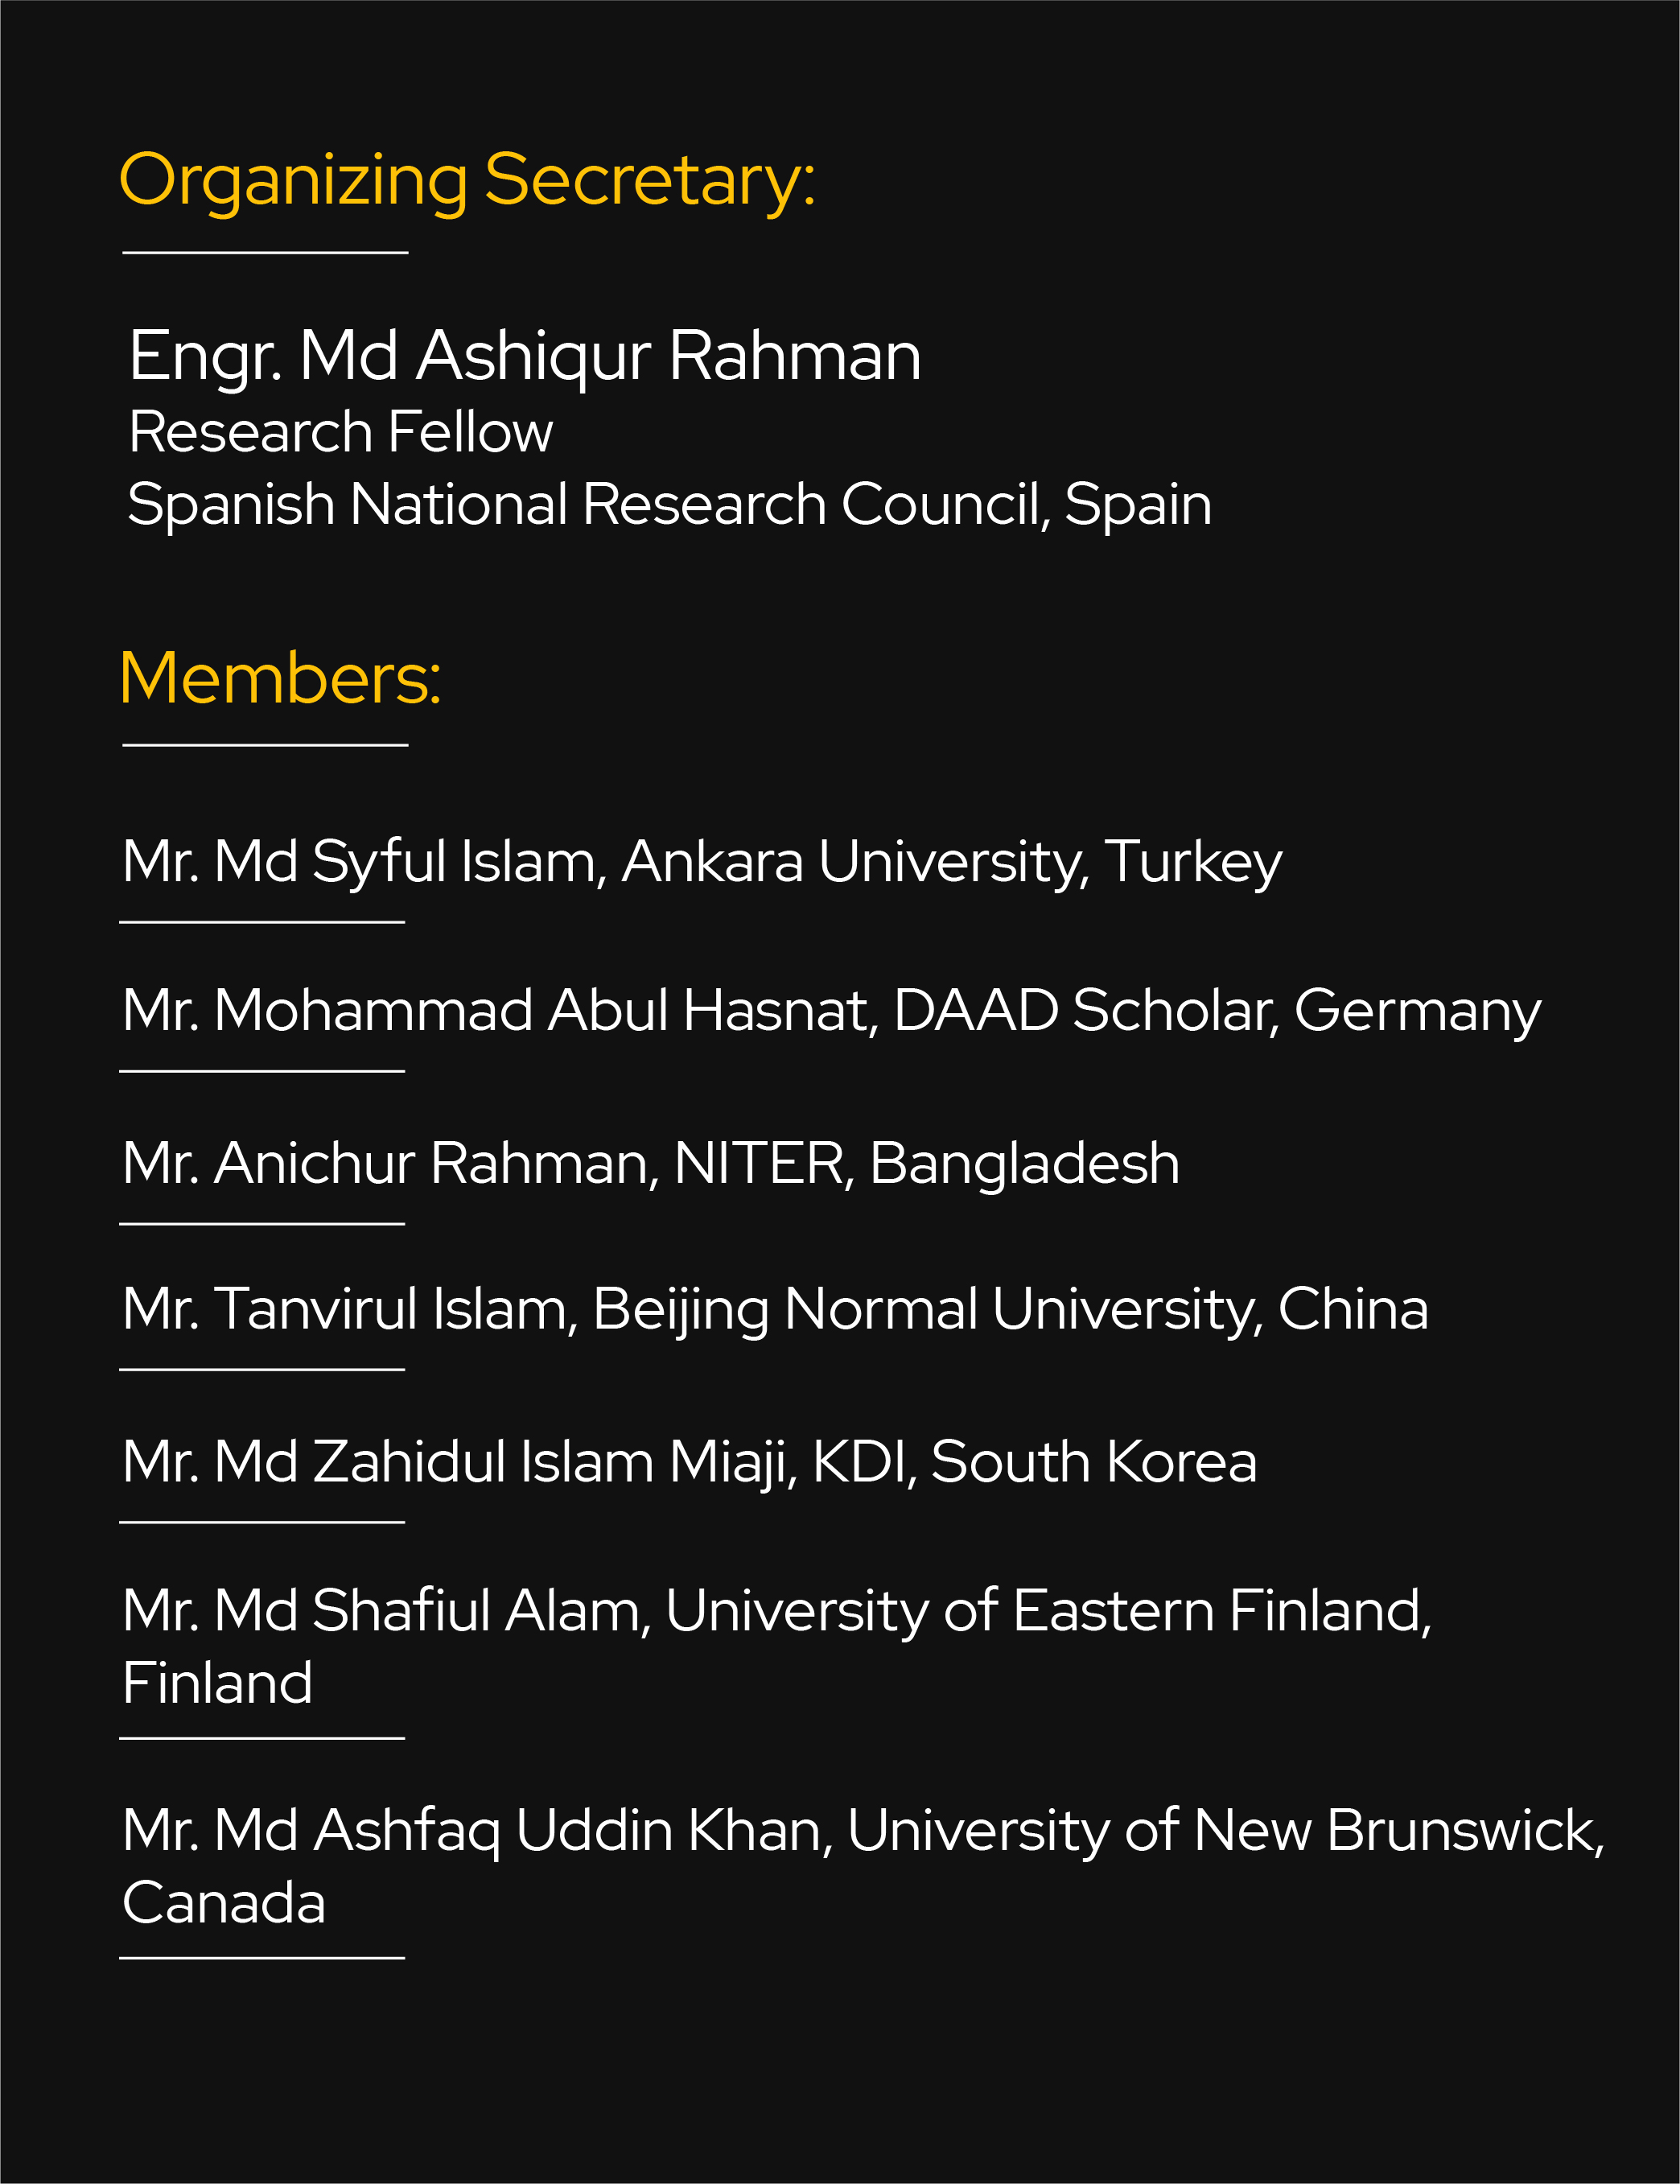This screenshot has height=2184, width=1680.
Task: Click Mr. Mohammad Abul Hasnat entry
Action: pos(831,1010)
